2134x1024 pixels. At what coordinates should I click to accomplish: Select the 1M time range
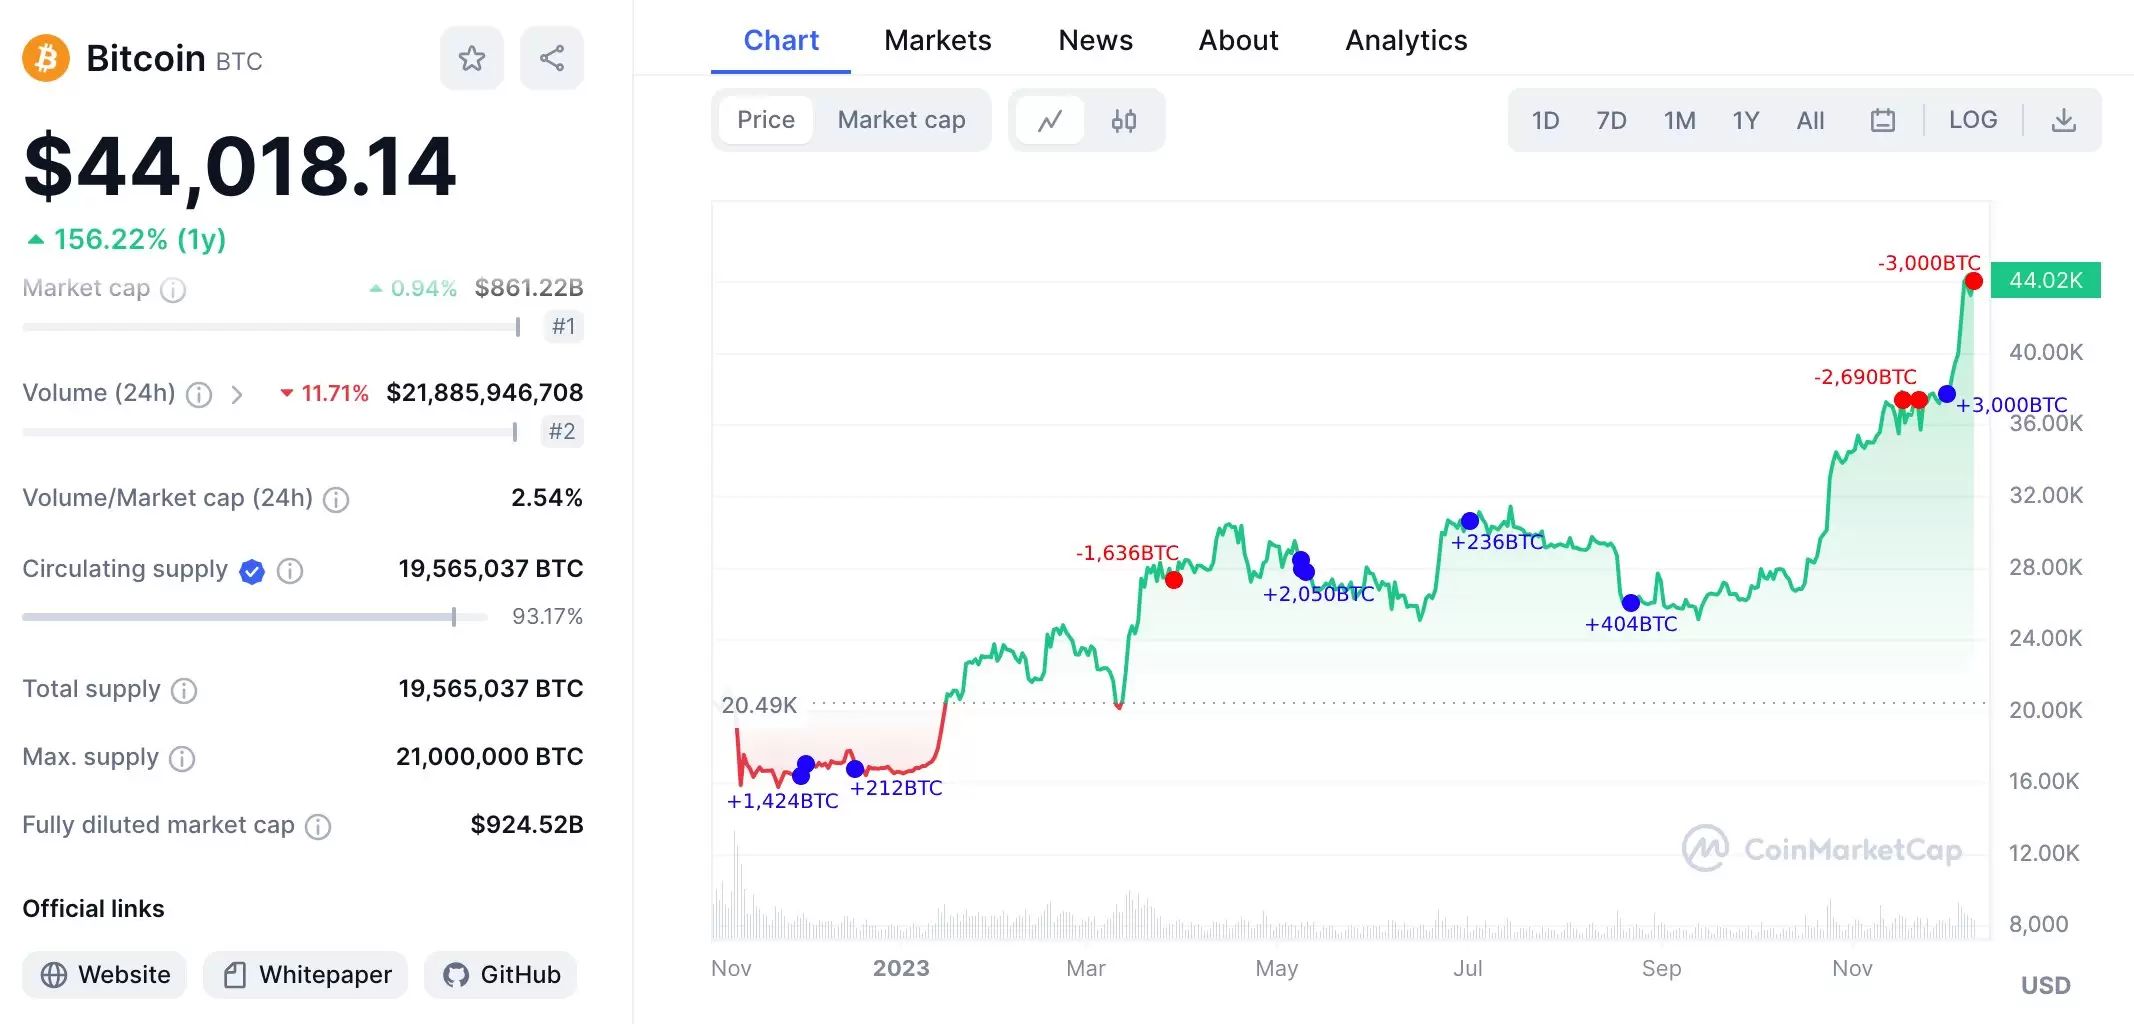[x=1679, y=121]
